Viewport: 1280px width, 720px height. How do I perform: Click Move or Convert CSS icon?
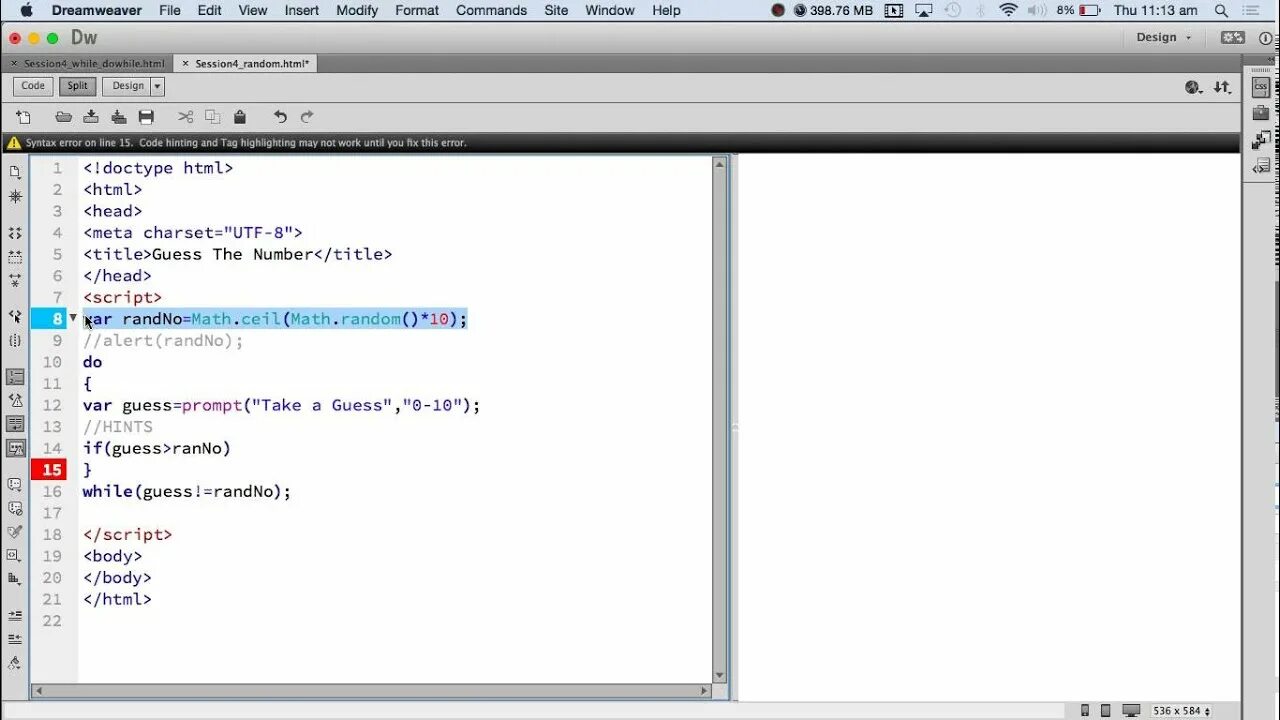15,580
